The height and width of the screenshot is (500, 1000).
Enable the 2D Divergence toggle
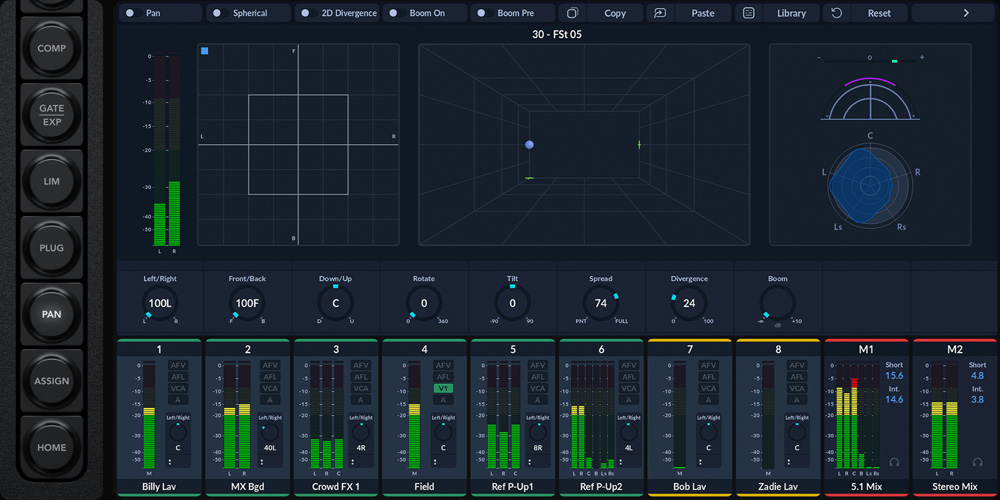(309, 13)
